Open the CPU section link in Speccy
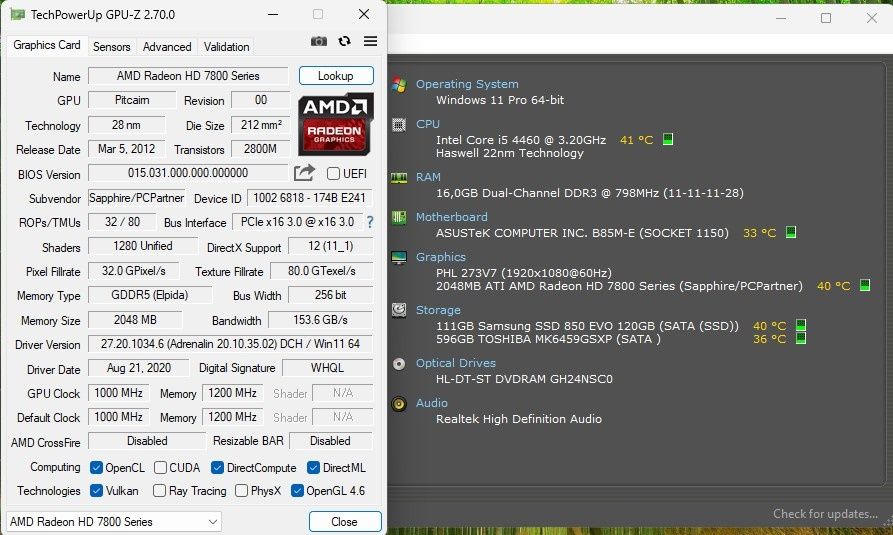The width and height of the screenshot is (893, 535). coord(428,124)
